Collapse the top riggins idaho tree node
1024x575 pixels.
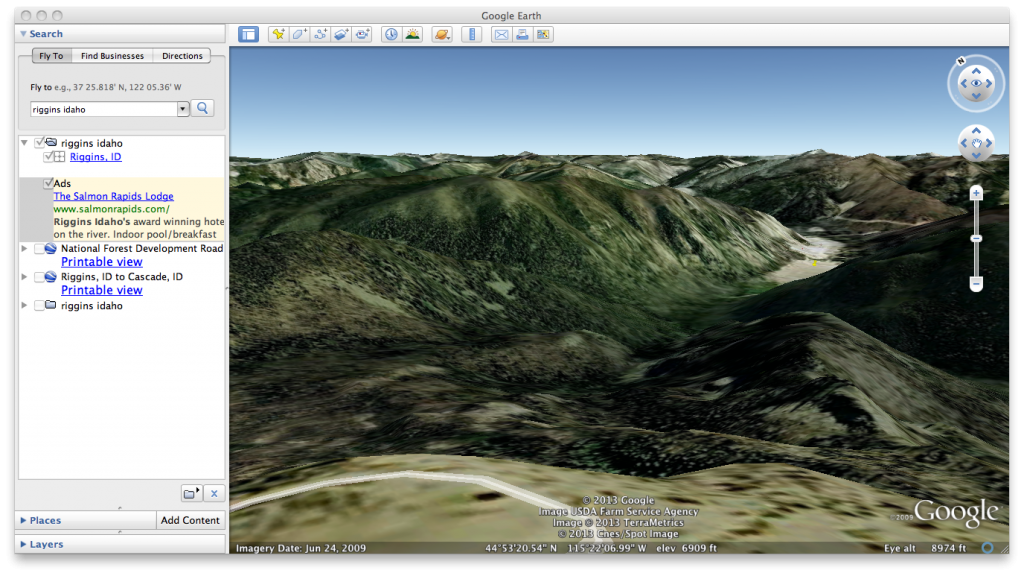(24, 142)
